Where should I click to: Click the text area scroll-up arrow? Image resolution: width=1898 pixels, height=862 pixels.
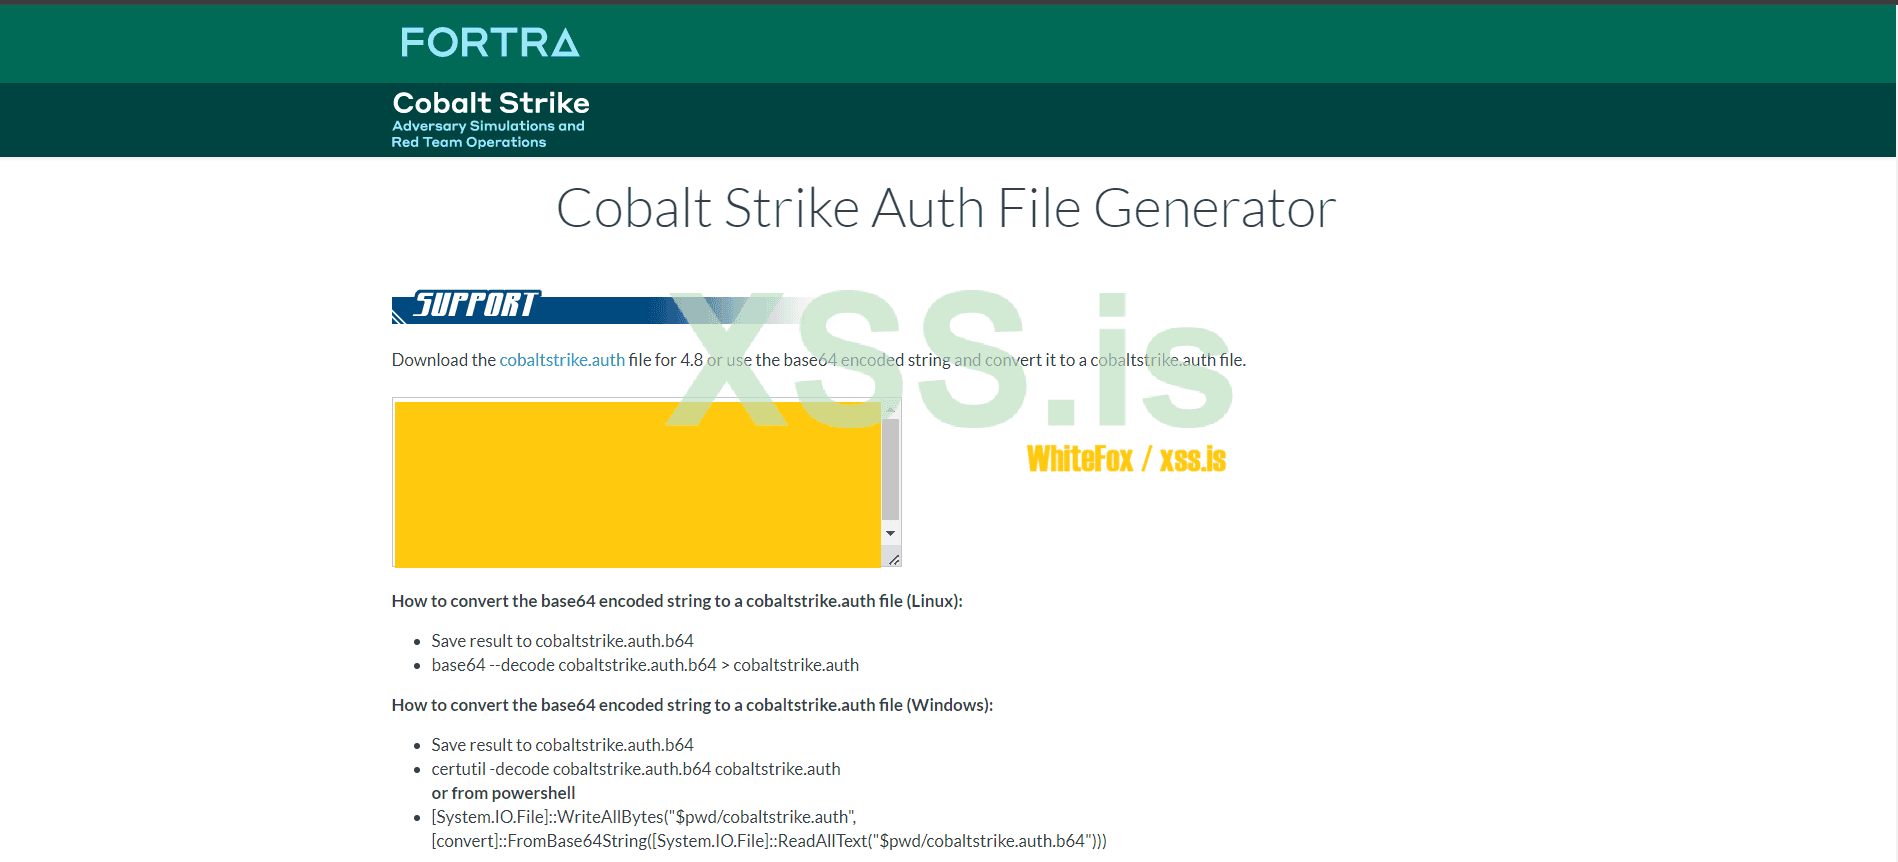click(891, 409)
